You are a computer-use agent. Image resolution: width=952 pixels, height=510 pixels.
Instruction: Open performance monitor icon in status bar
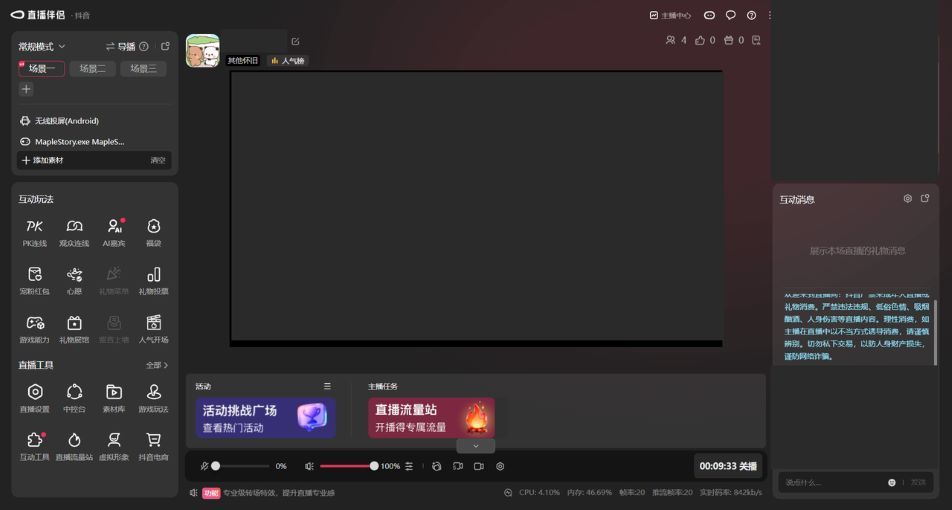508,492
